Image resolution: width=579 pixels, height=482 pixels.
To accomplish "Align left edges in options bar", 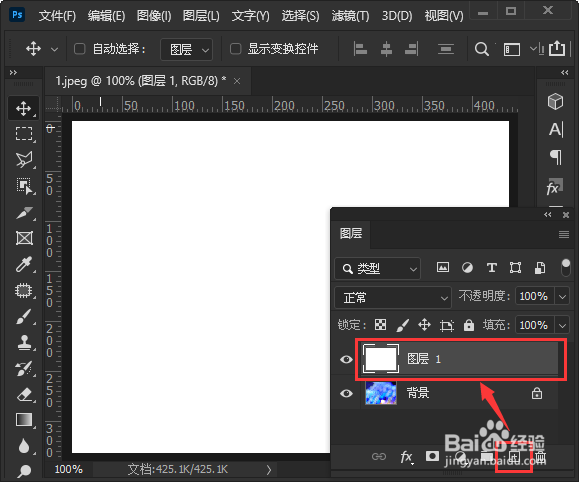I will coord(360,49).
